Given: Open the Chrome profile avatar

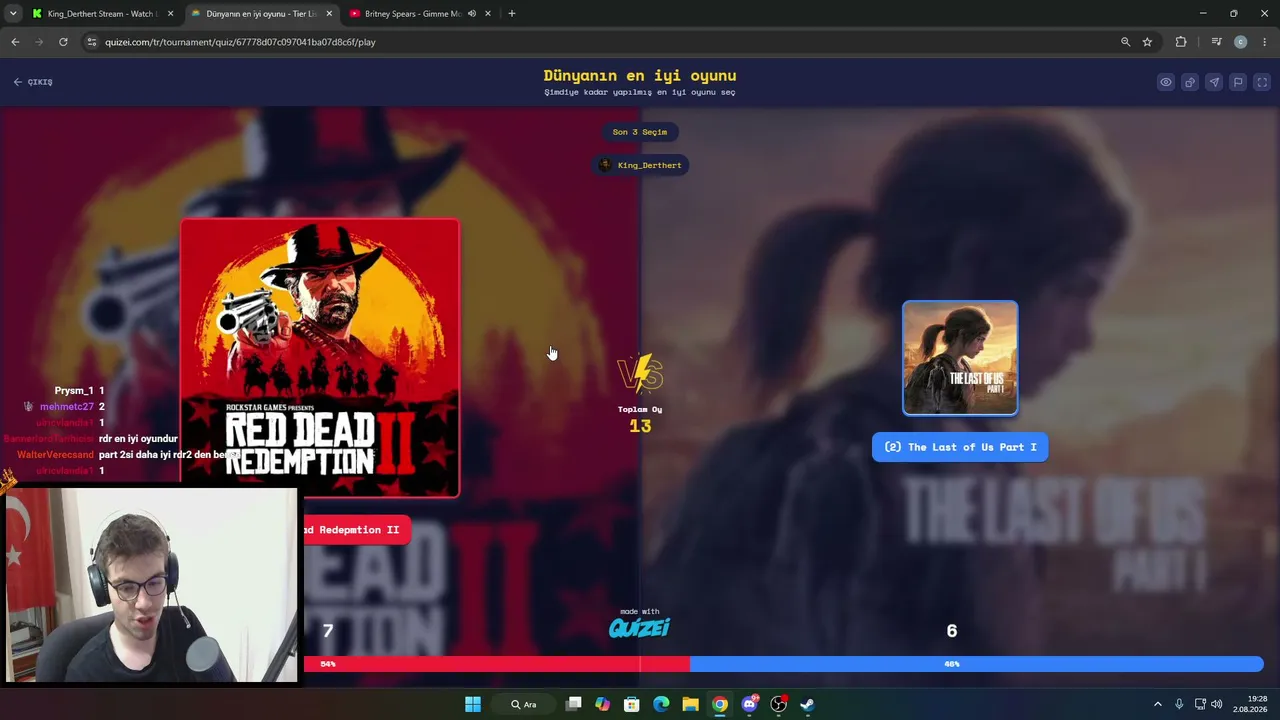Looking at the screenshot, I should point(1241,42).
